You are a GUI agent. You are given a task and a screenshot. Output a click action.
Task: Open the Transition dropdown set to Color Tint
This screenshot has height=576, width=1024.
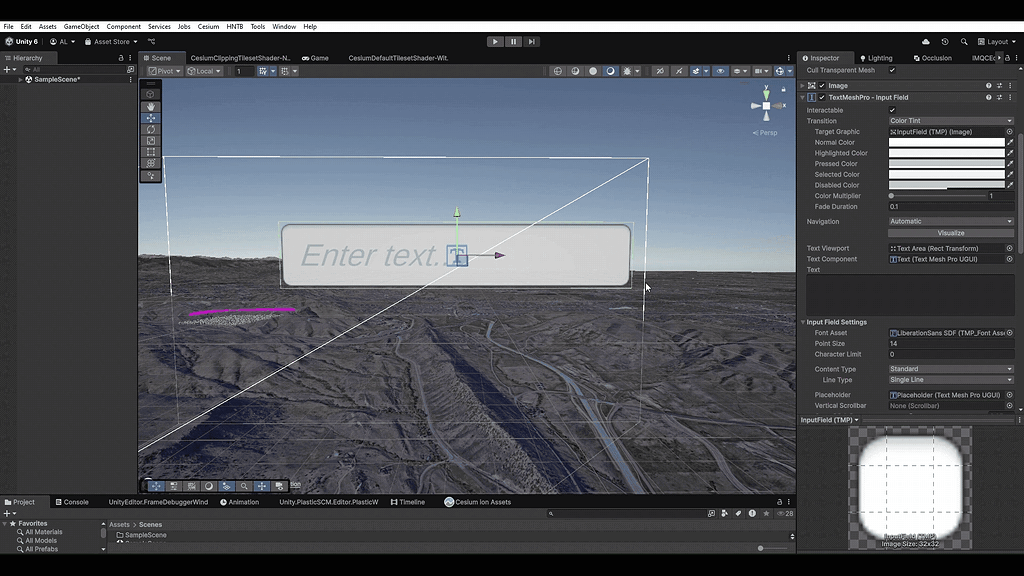tap(950, 121)
